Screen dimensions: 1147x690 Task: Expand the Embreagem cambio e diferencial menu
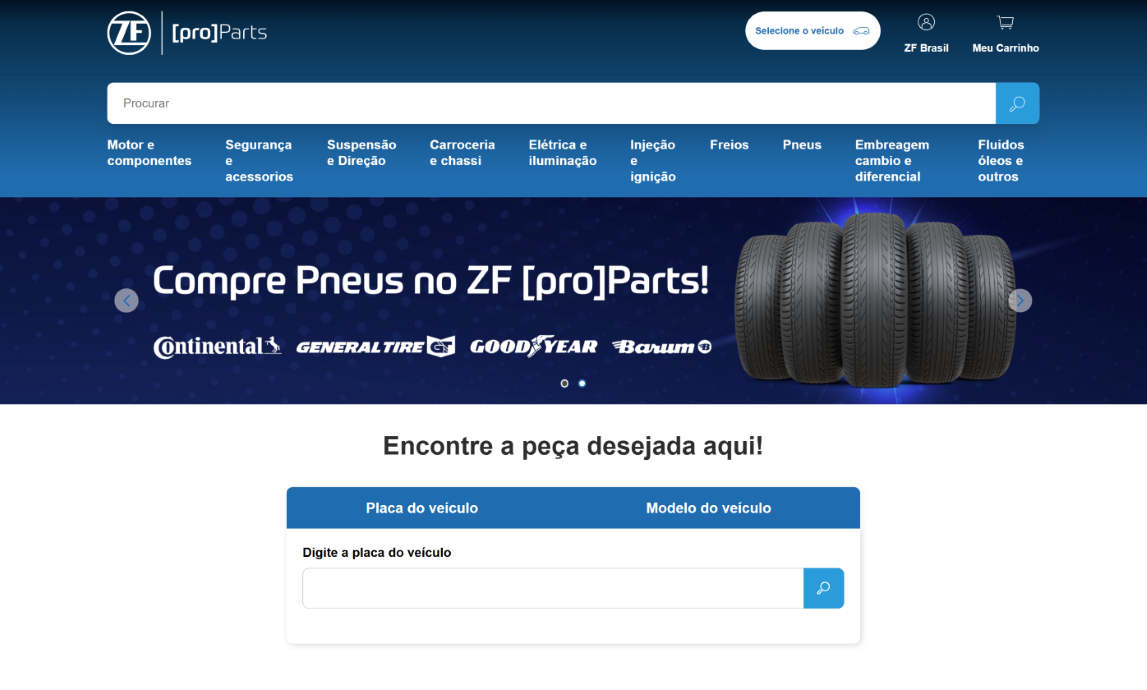click(891, 160)
